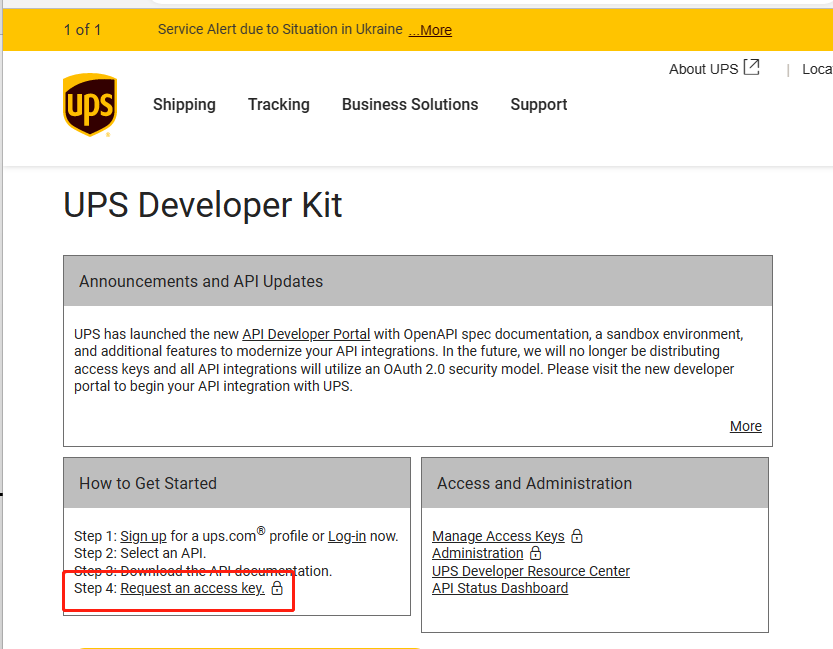
Task: Click the '1 of 1' alert counter
Action: [x=82, y=30]
